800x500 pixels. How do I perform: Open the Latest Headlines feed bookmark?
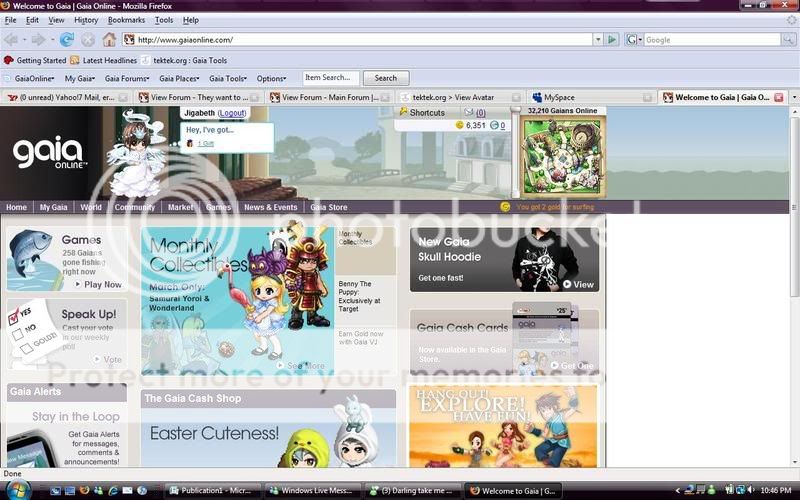point(109,60)
